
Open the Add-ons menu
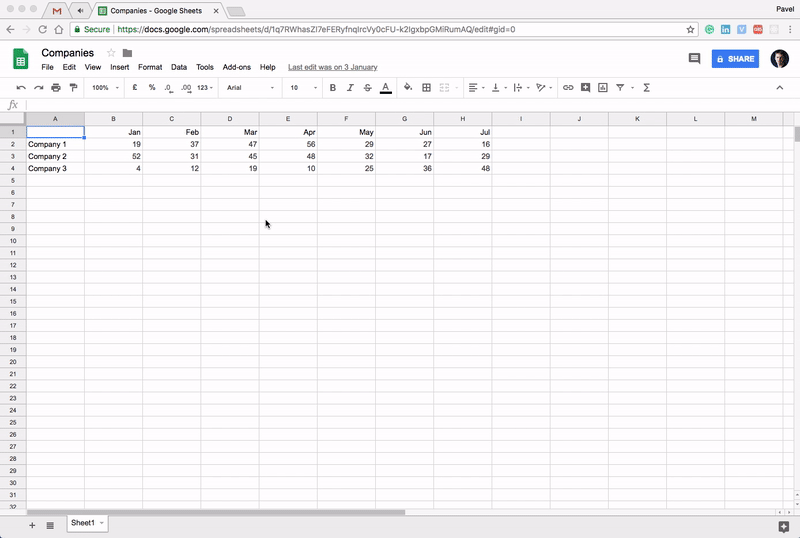[237, 67]
